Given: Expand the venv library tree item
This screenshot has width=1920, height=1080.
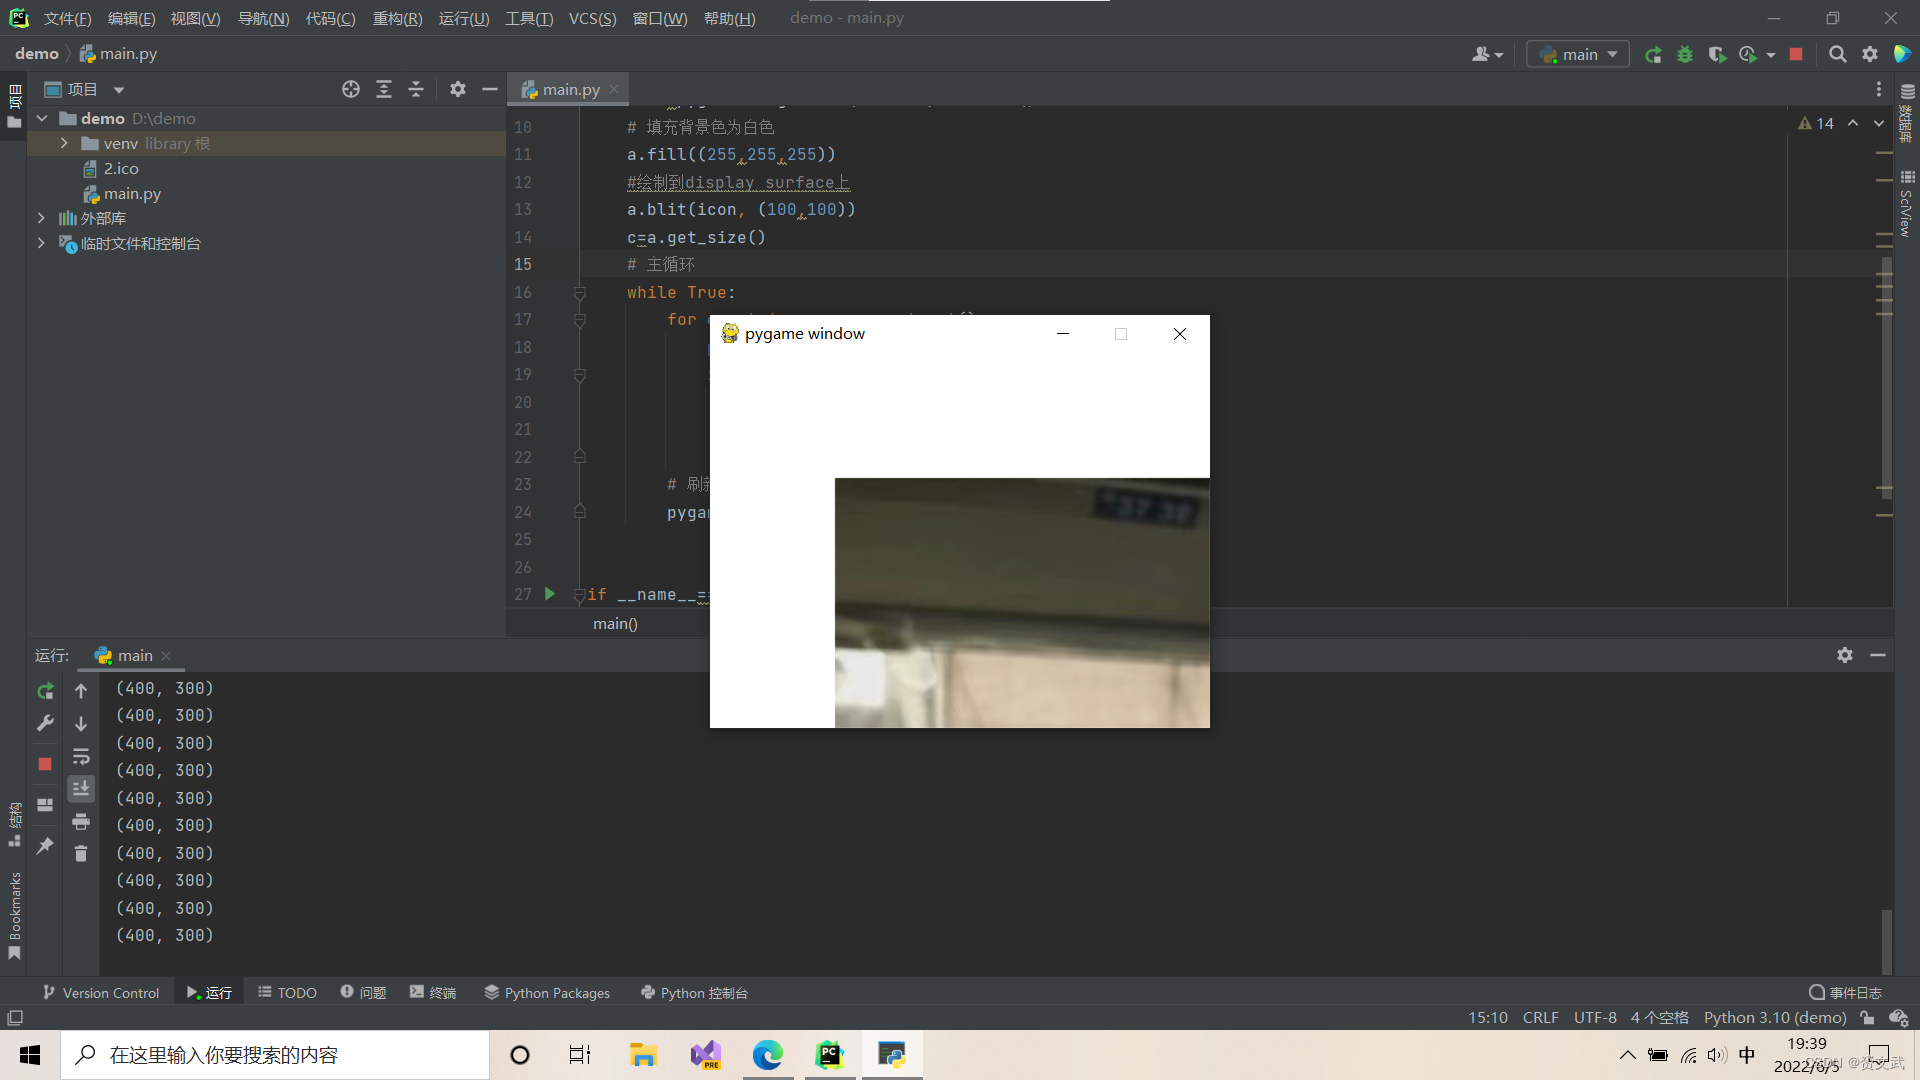Looking at the screenshot, I should pos(62,142).
